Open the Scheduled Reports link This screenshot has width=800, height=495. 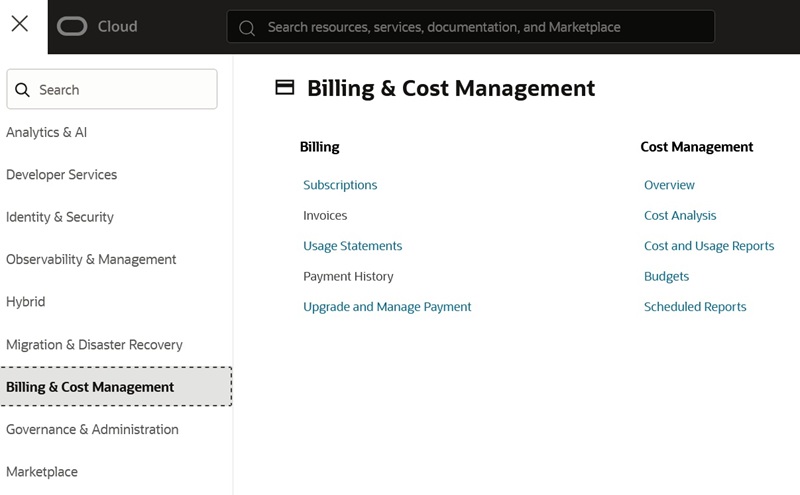pyautogui.click(x=694, y=307)
